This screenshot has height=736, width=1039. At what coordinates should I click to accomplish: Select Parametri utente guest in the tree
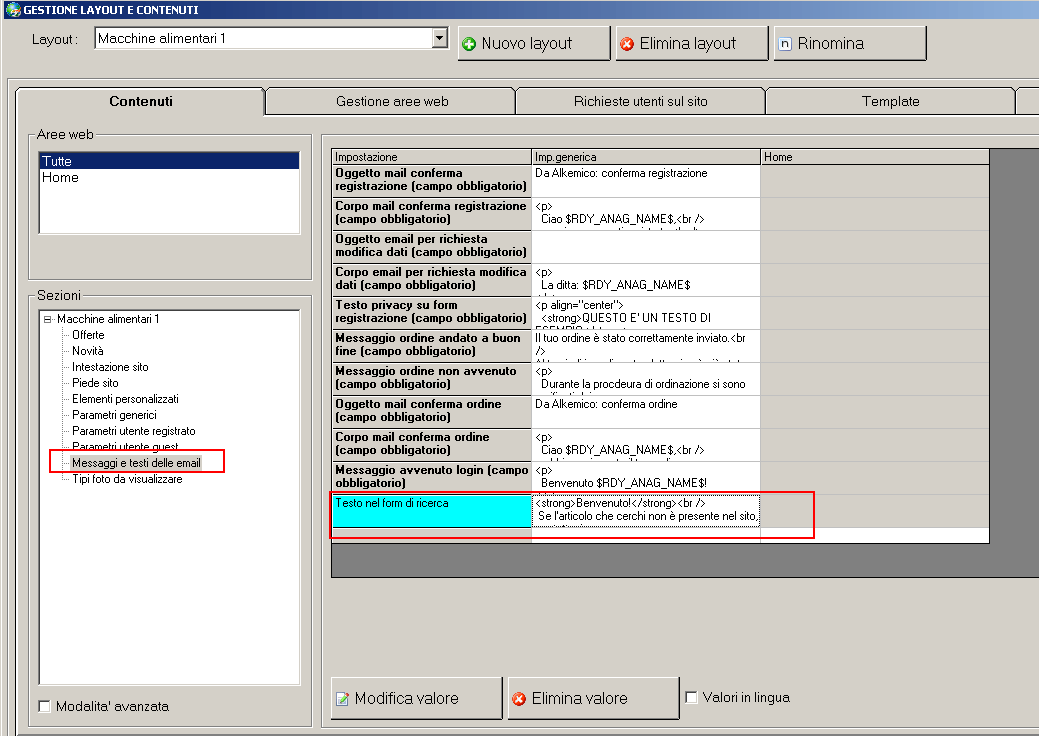(125, 447)
